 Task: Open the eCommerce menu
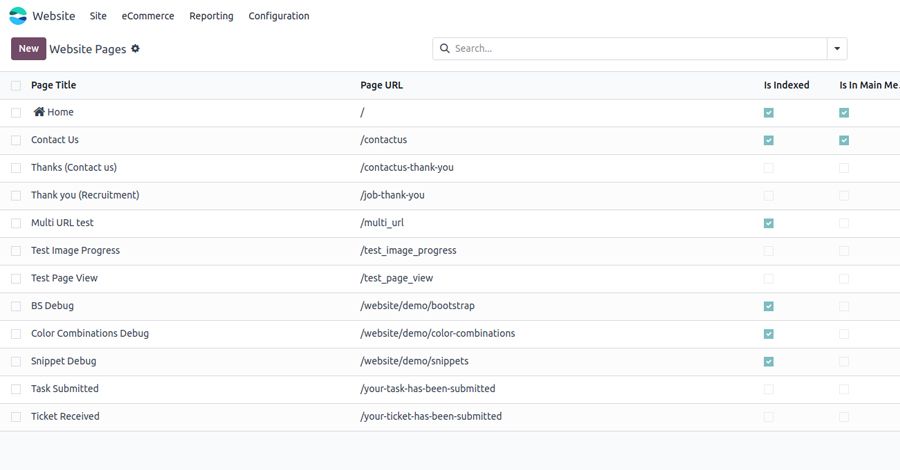click(x=148, y=16)
